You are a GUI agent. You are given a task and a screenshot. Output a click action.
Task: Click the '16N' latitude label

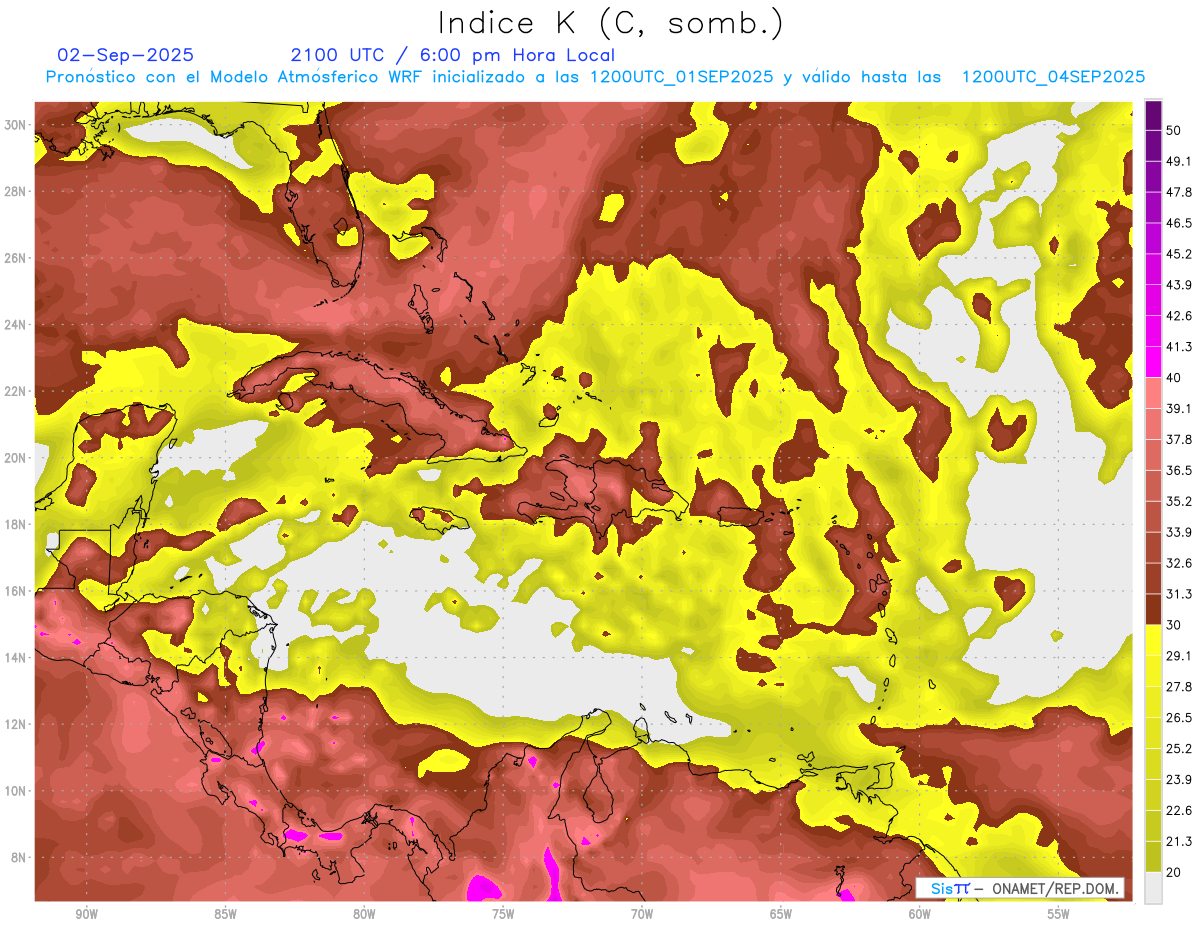pyautogui.click(x=15, y=591)
